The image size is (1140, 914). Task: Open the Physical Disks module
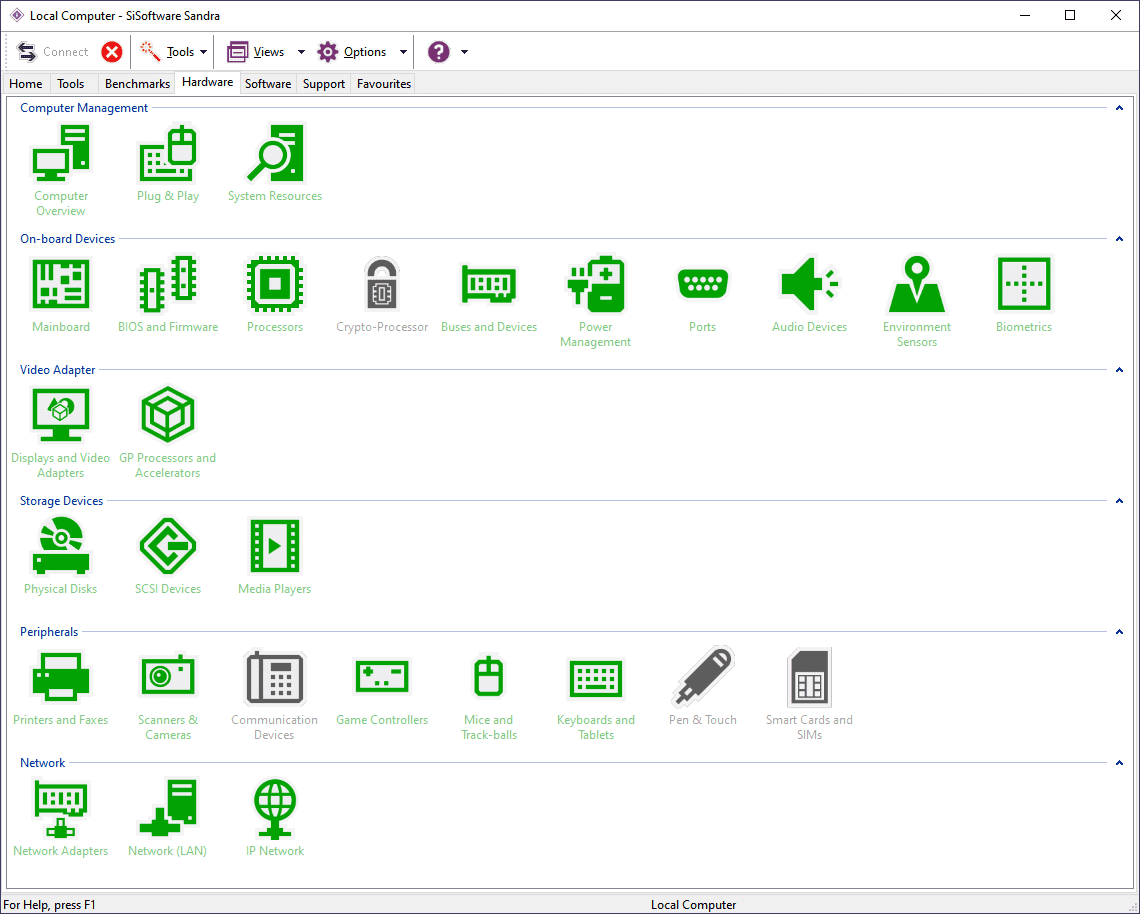pyautogui.click(x=61, y=555)
